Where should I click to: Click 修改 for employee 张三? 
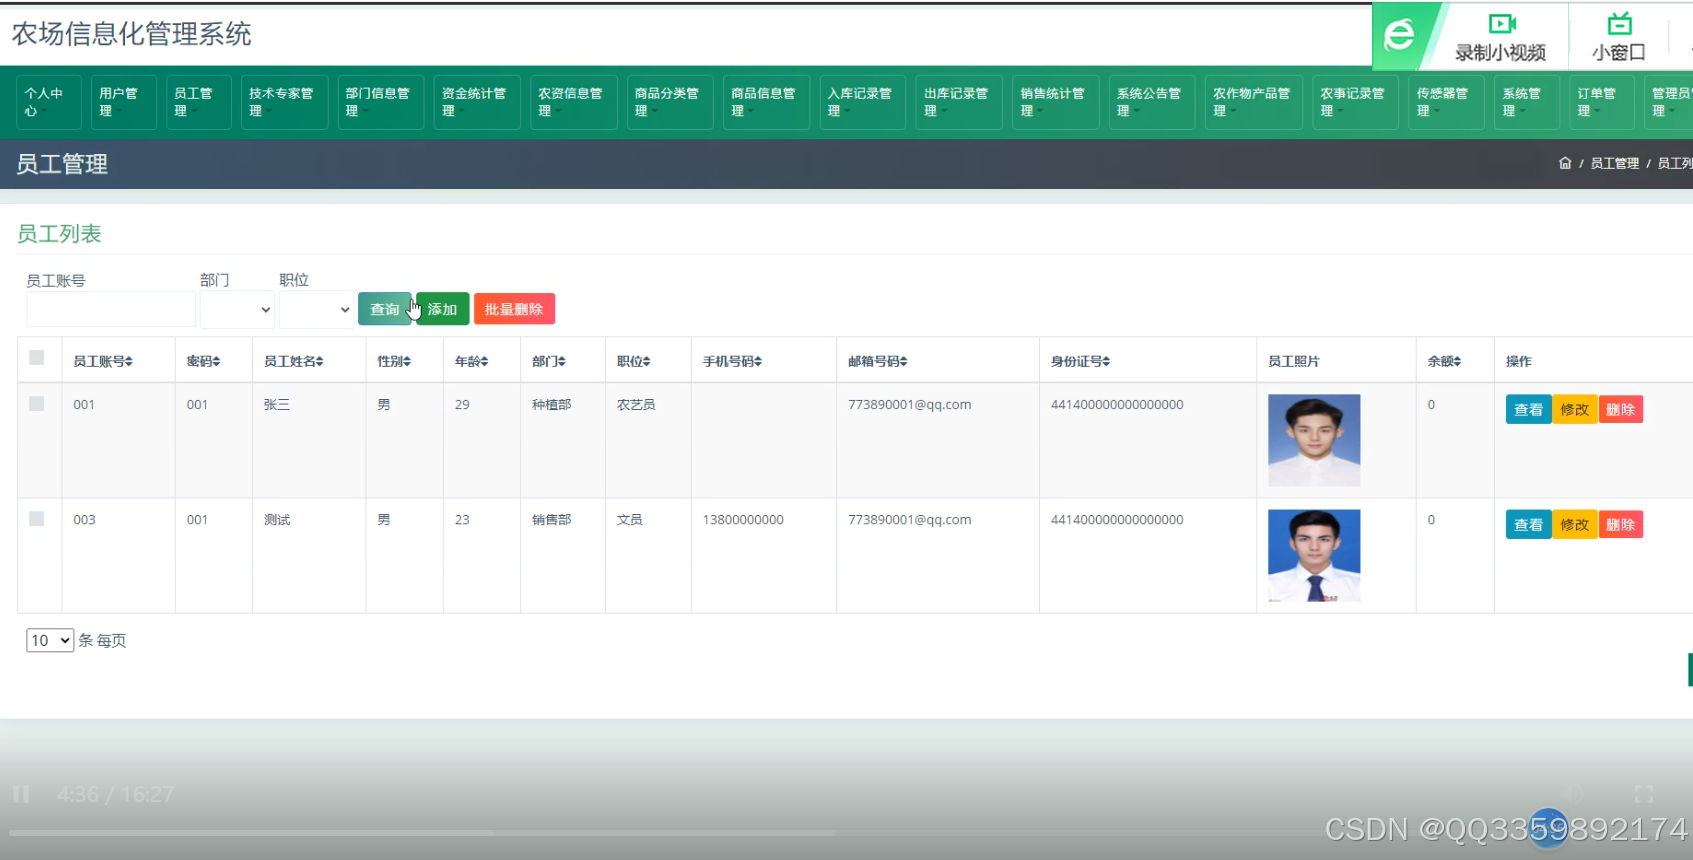(1575, 409)
